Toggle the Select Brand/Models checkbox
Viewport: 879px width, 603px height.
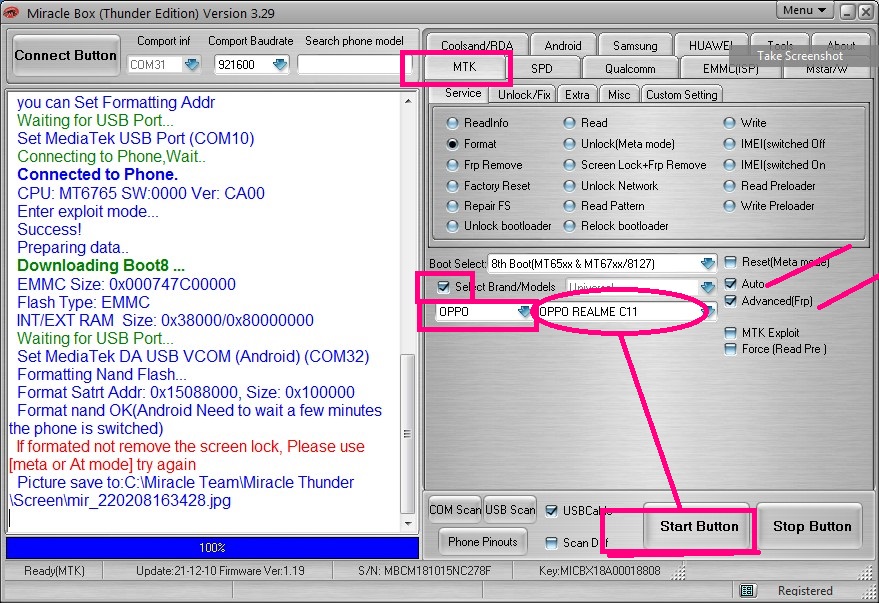tap(443, 287)
